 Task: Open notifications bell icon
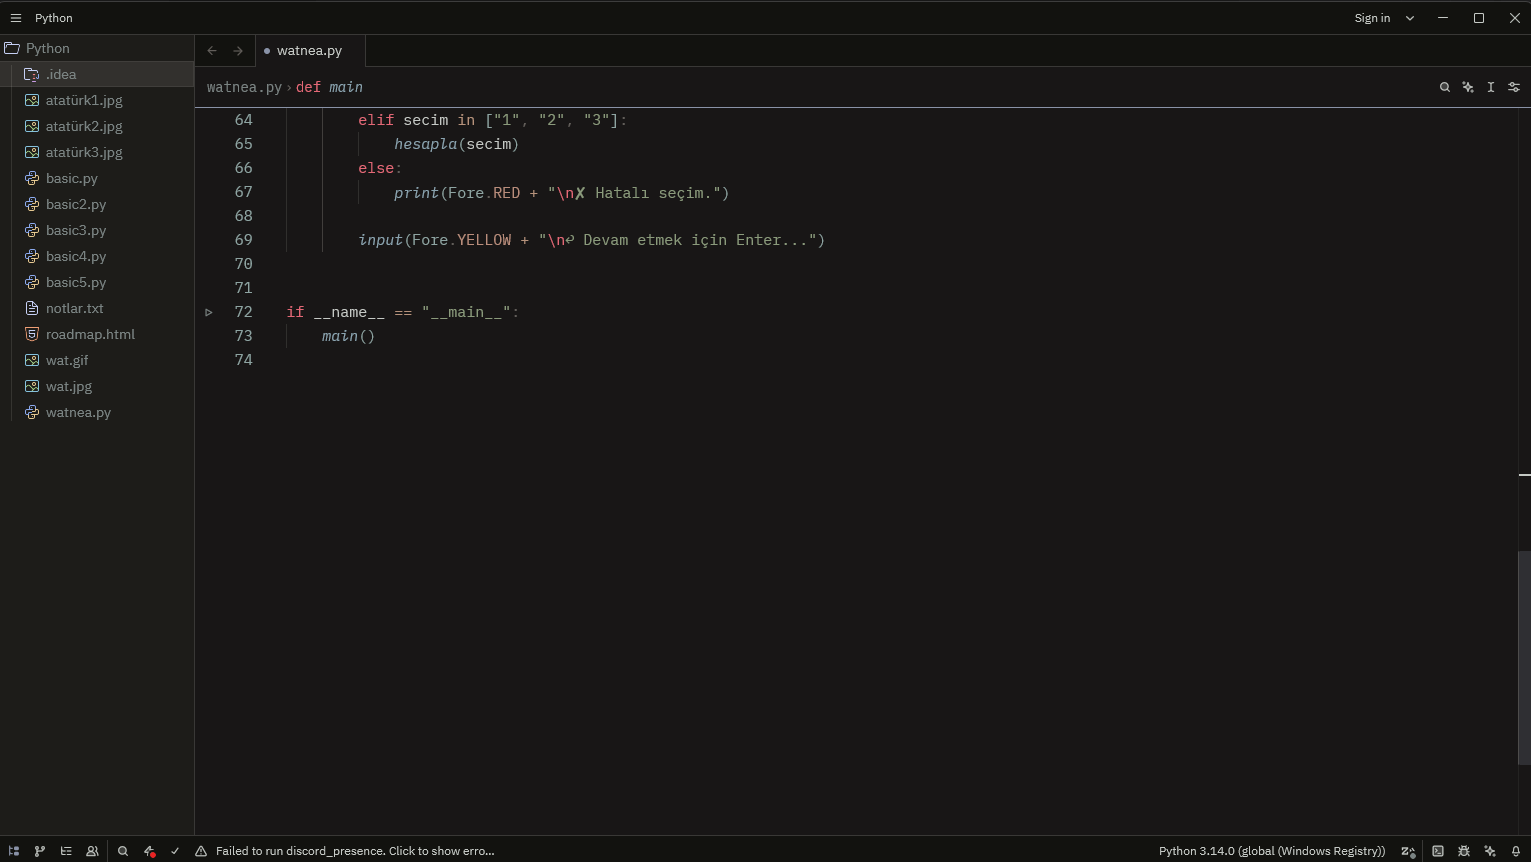(1516, 851)
